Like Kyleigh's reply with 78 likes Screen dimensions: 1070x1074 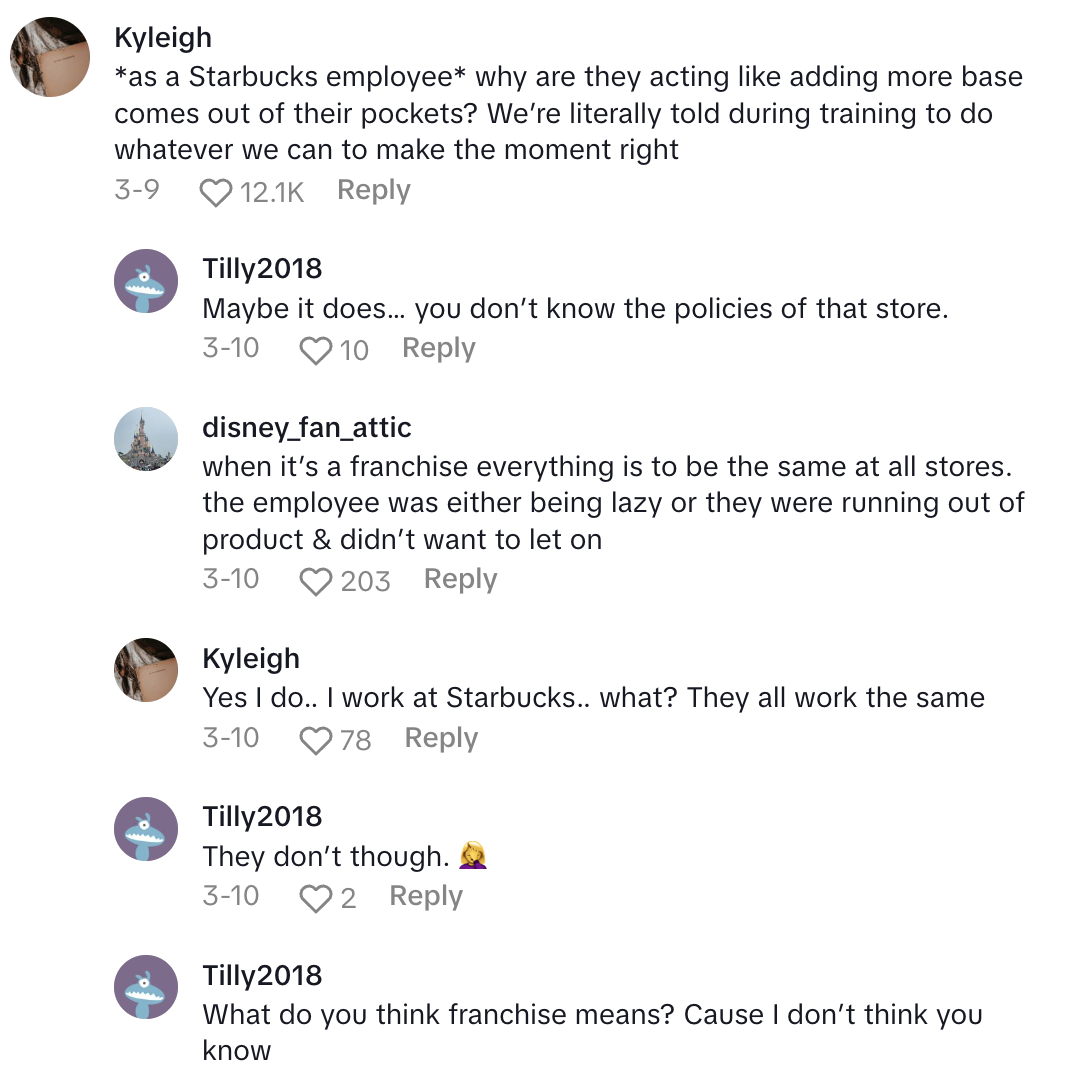315,740
